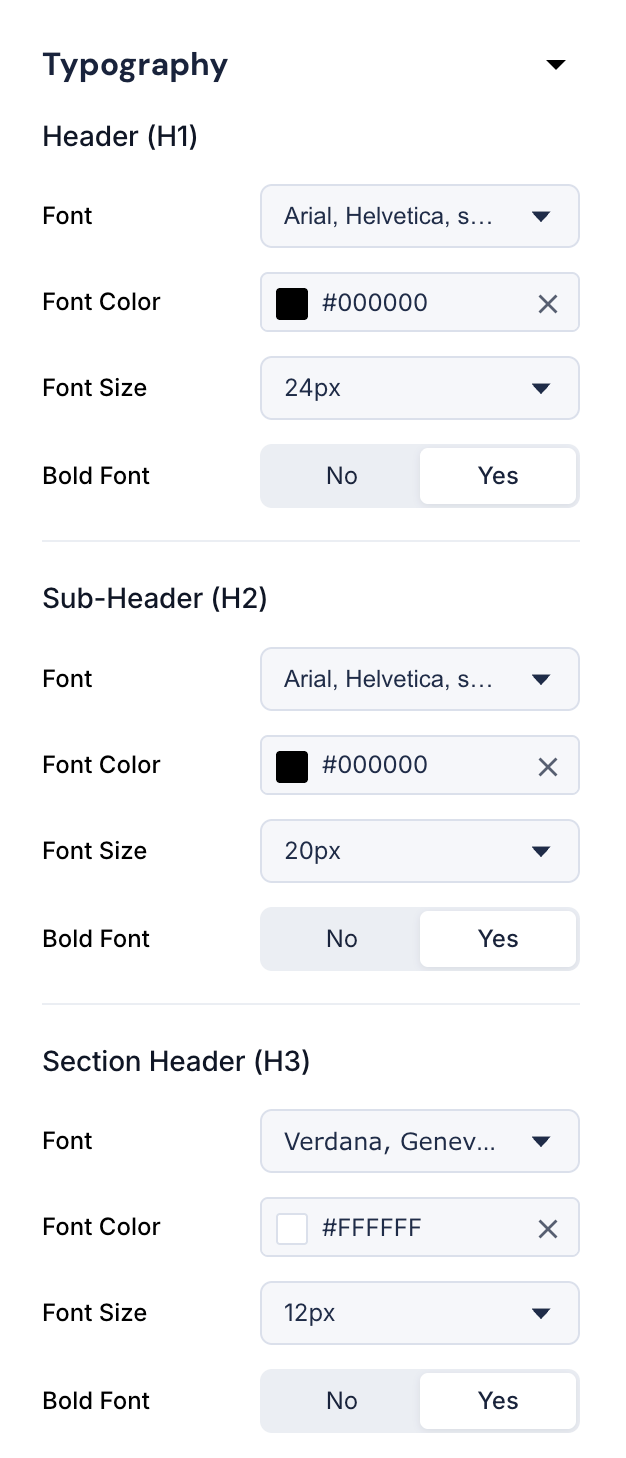Clear the Sub-Header (H2) font color
Viewport: 626px width, 1458px height.
pos(547,767)
